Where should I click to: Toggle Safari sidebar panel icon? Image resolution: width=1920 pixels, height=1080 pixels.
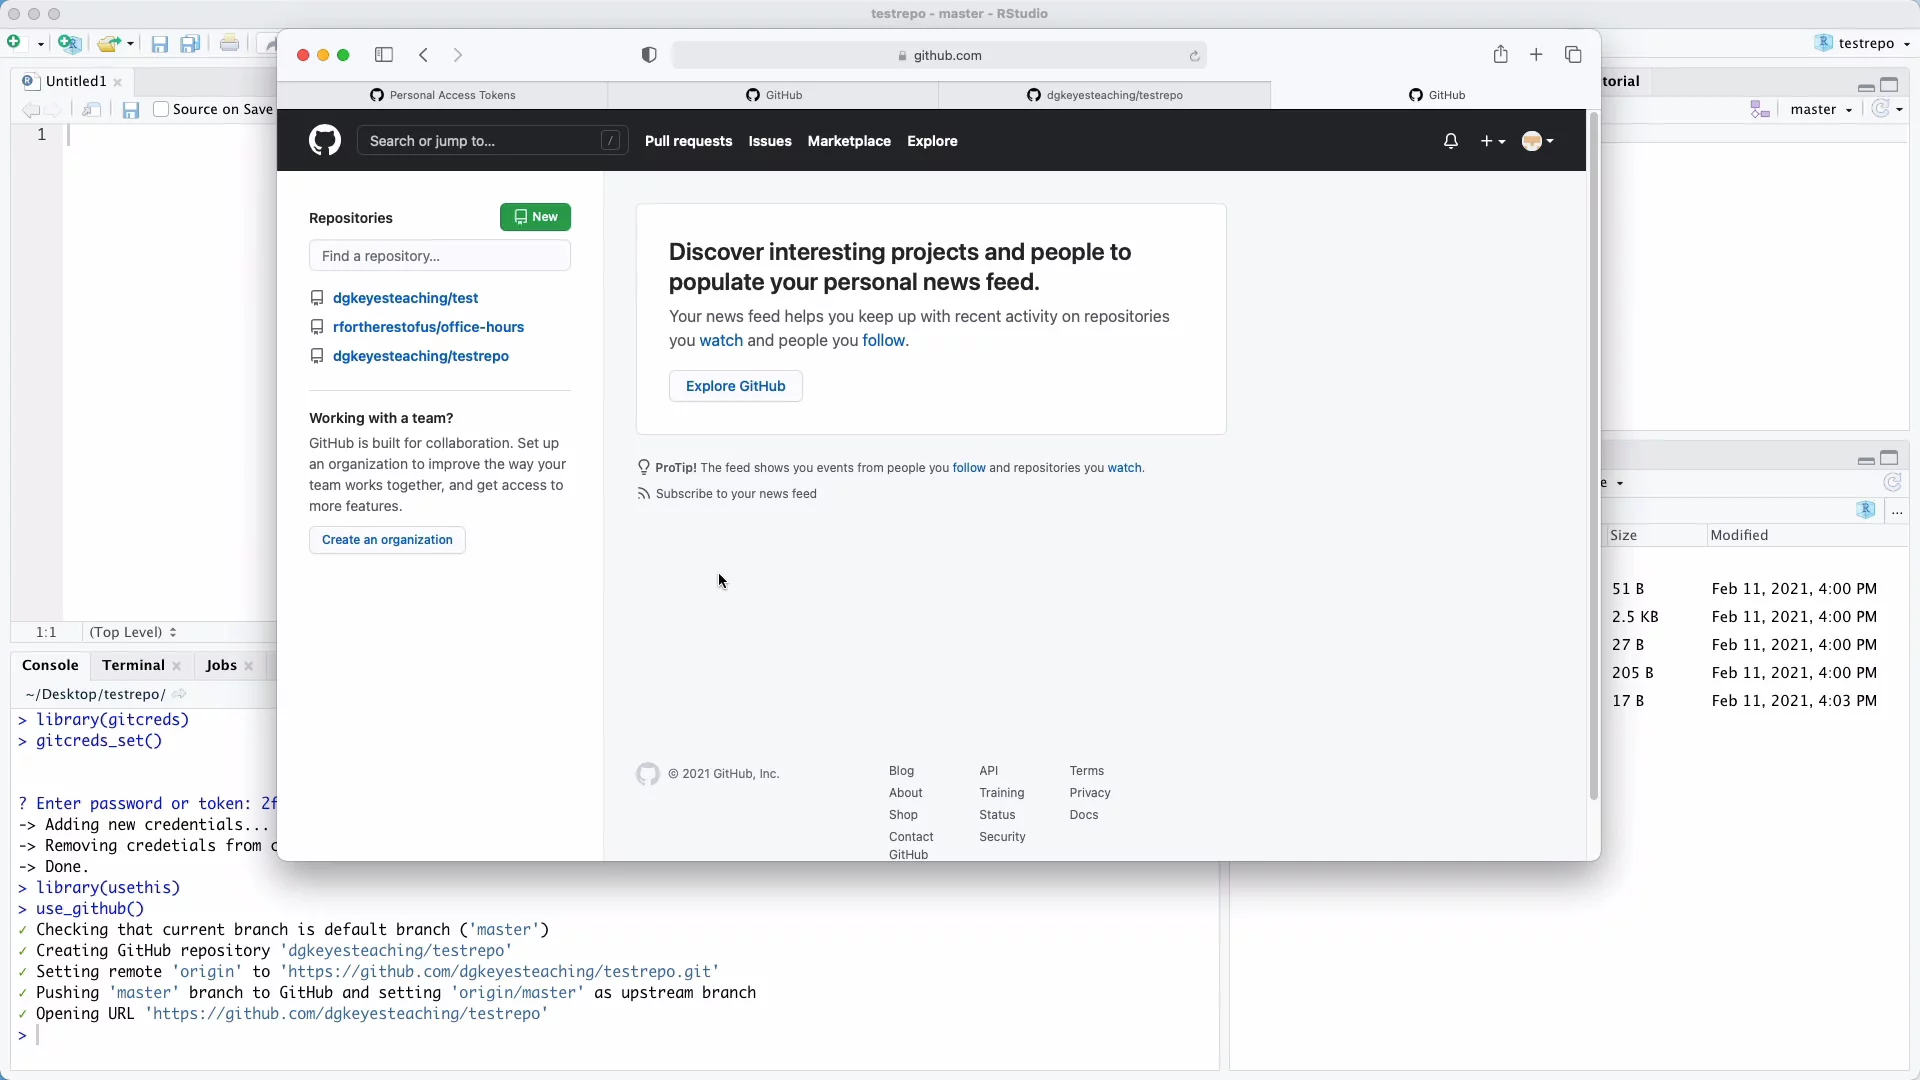(x=384, y=55)
